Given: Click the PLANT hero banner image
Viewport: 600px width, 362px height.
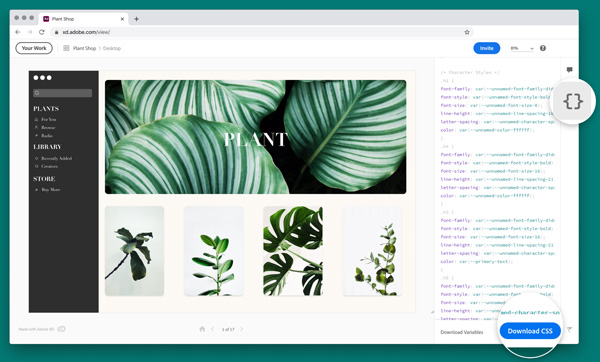Looking at the screenshot, I should pyautogui.click(x=256, y=137).
